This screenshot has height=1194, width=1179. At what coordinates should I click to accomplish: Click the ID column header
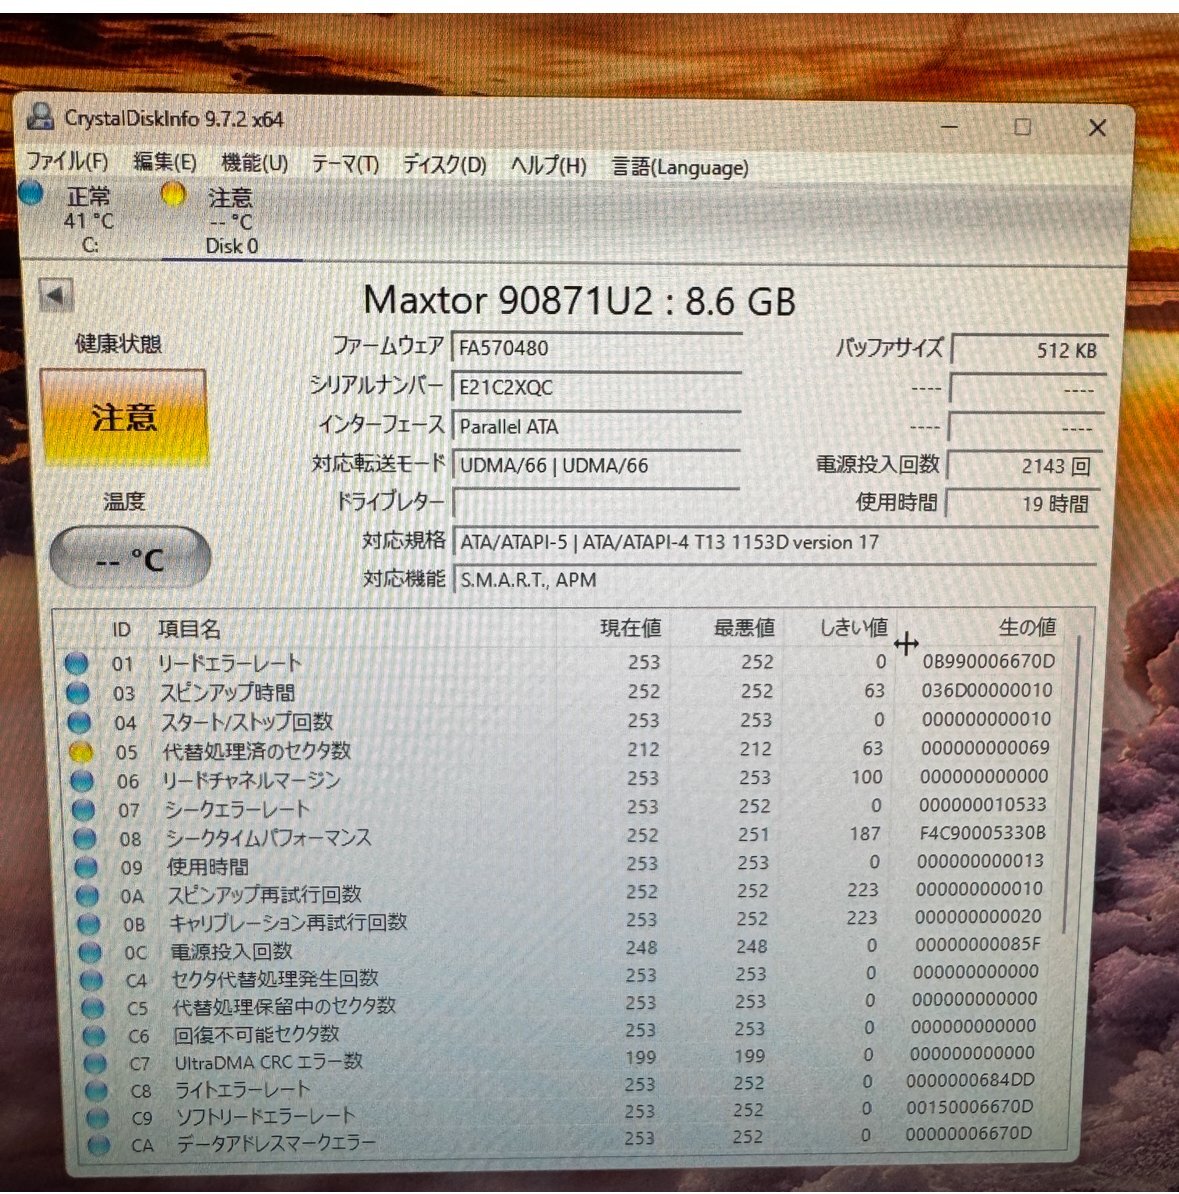click(122, 630)
